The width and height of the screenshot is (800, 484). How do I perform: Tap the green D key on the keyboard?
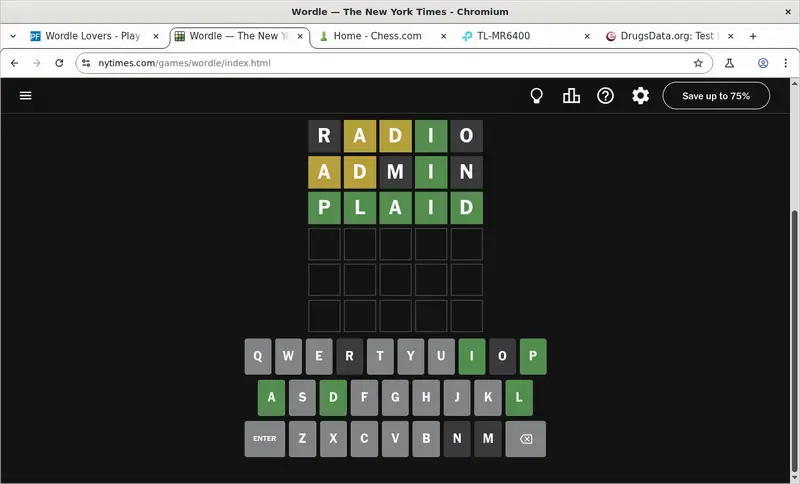pyautogui.click(x=333, y=397)
